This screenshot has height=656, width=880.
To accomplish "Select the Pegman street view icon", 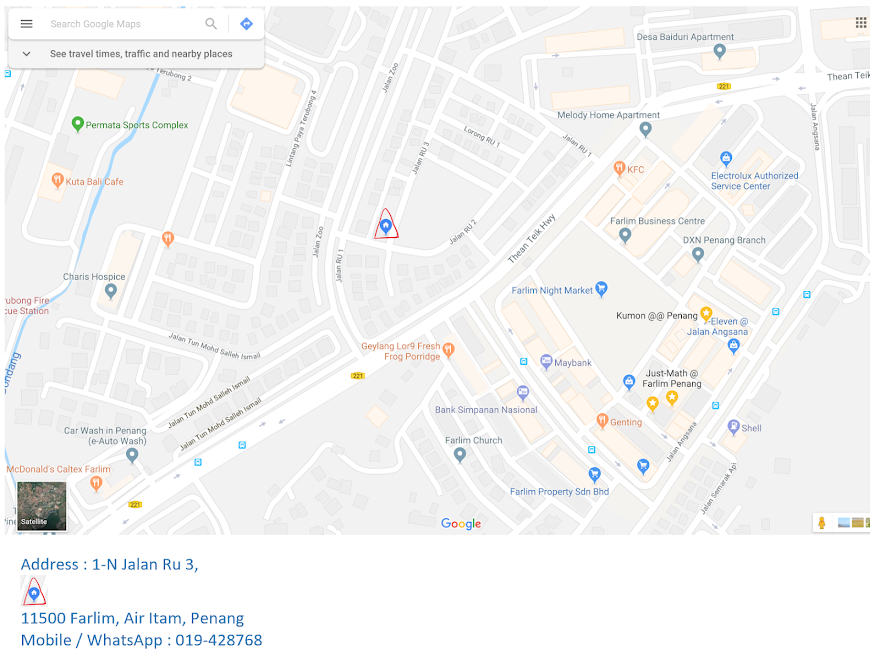I will 822,523.
